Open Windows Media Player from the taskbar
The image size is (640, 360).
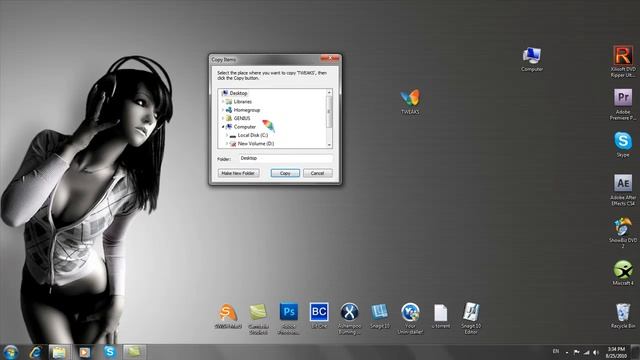click(84, 352)
